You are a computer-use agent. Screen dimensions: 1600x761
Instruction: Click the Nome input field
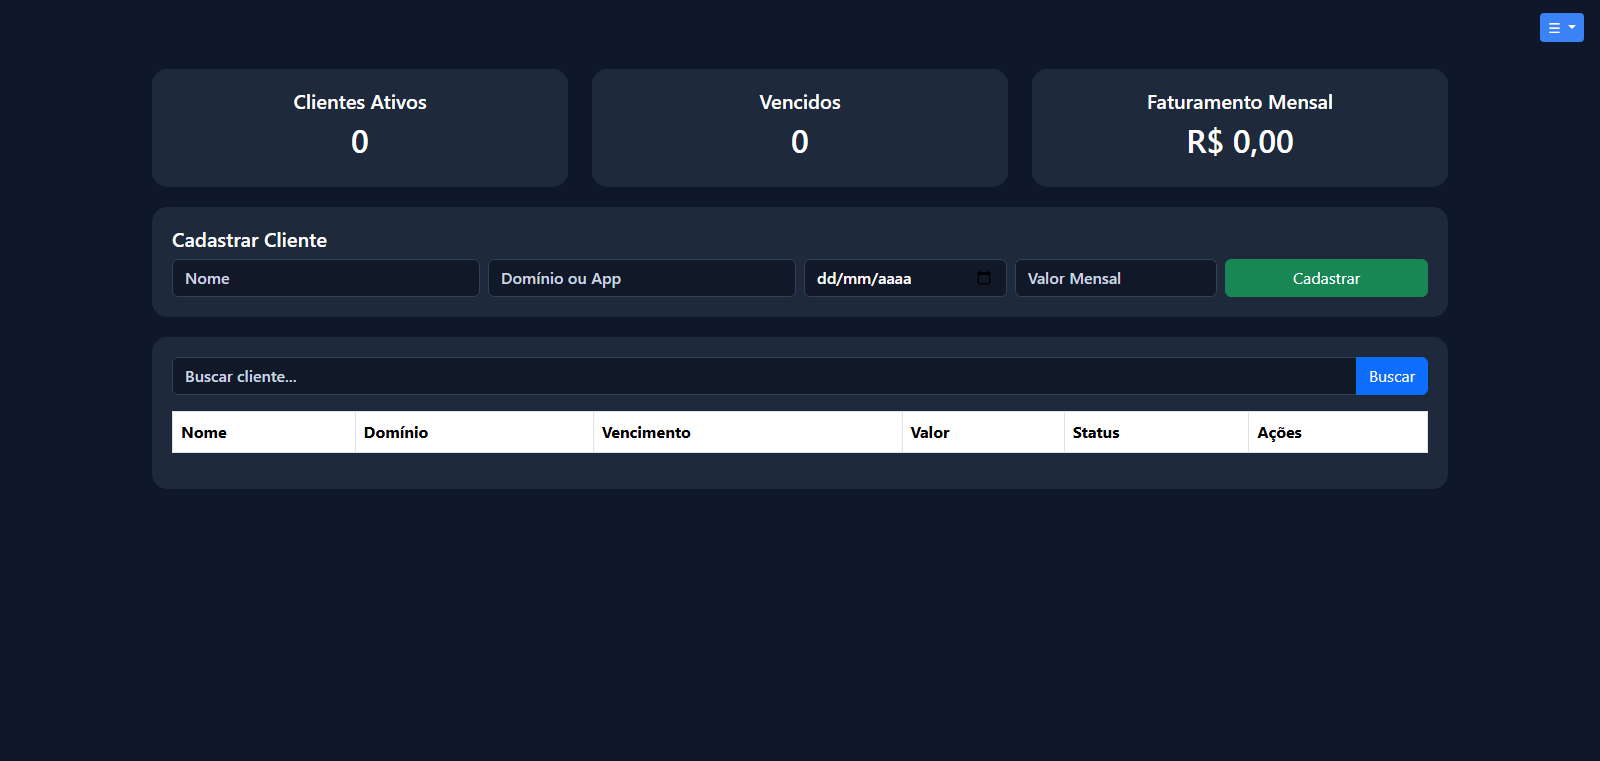325,278
